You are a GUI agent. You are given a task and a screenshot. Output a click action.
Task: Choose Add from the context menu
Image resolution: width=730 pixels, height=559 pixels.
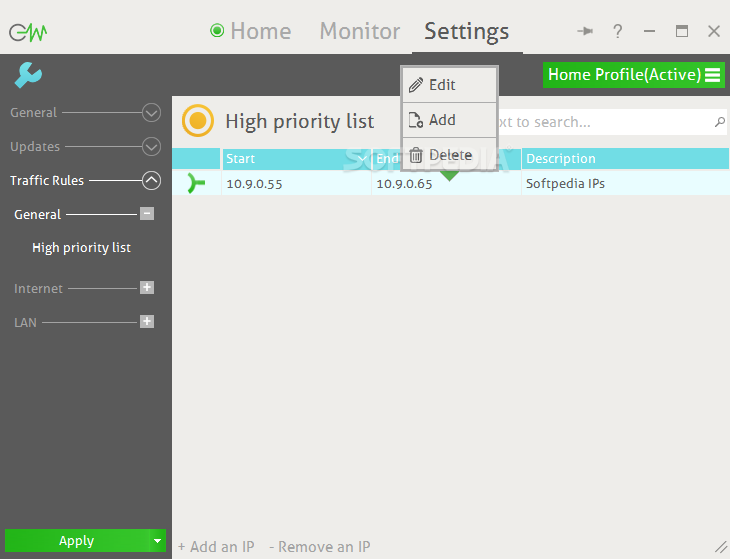tap(449, 120)
